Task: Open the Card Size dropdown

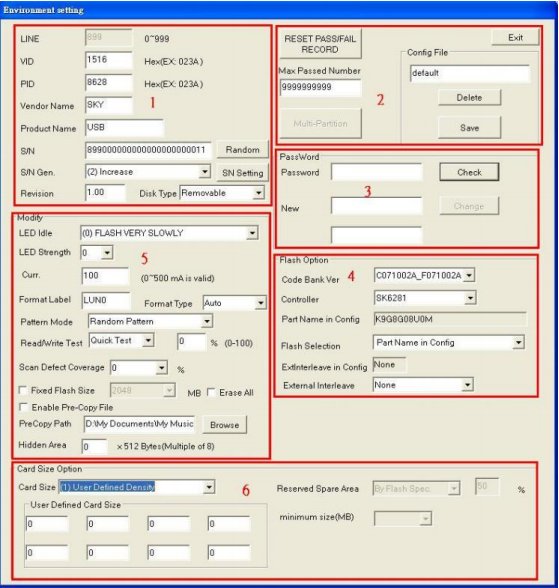Action: click(x=209, y=487)
